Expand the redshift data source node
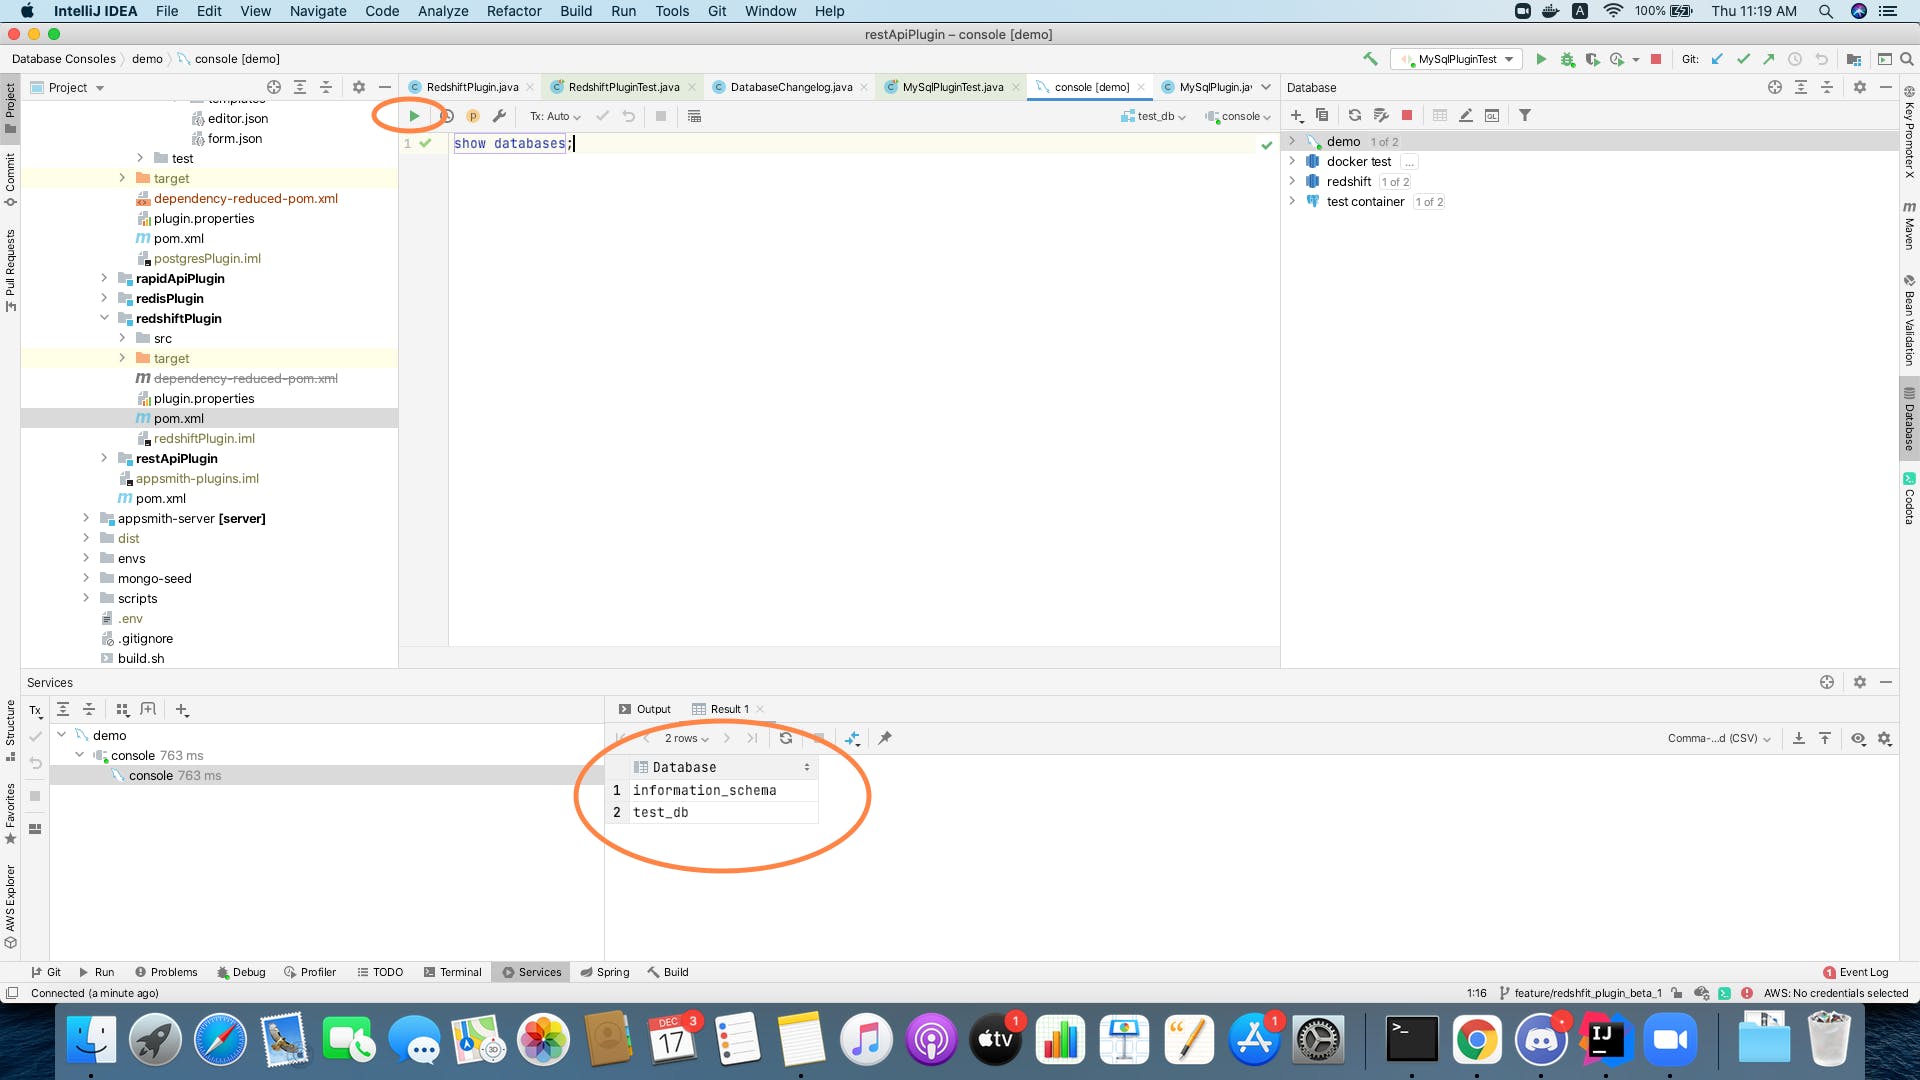The image size is (1920, 1080). pos(1292,181)
